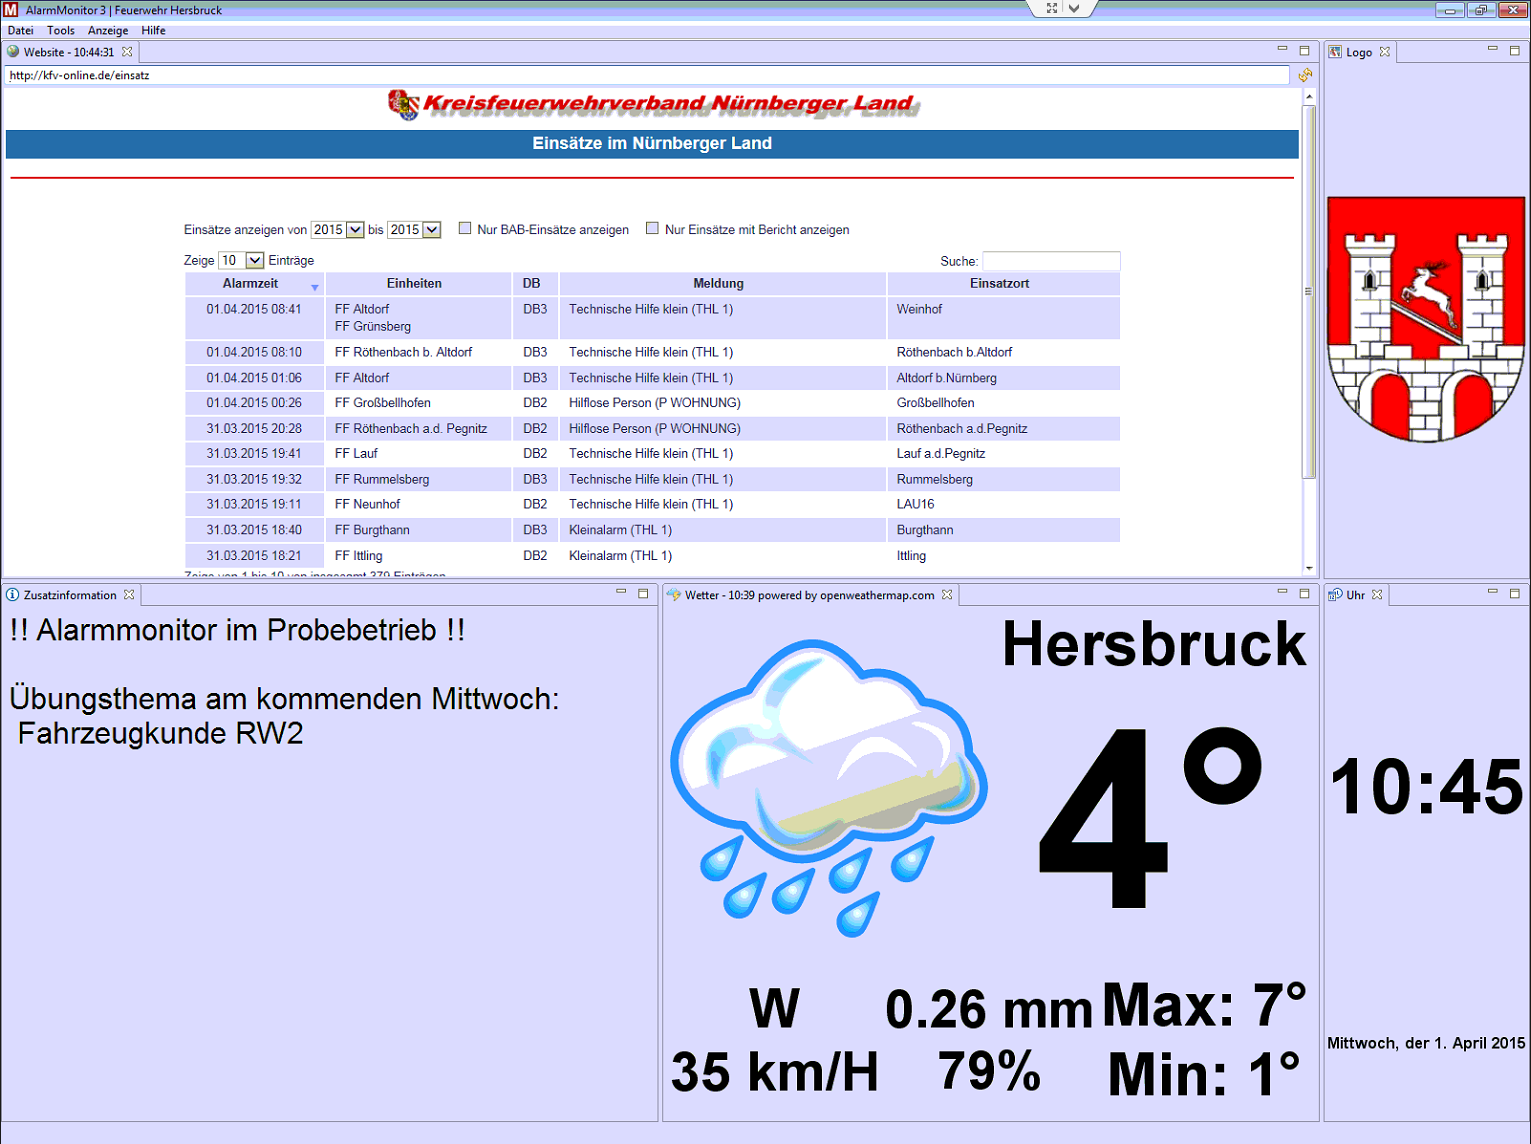Click the refresh icon beside the URL bar
Viewport: 1531px width, 1144px height.
[x=1305, y=75]
